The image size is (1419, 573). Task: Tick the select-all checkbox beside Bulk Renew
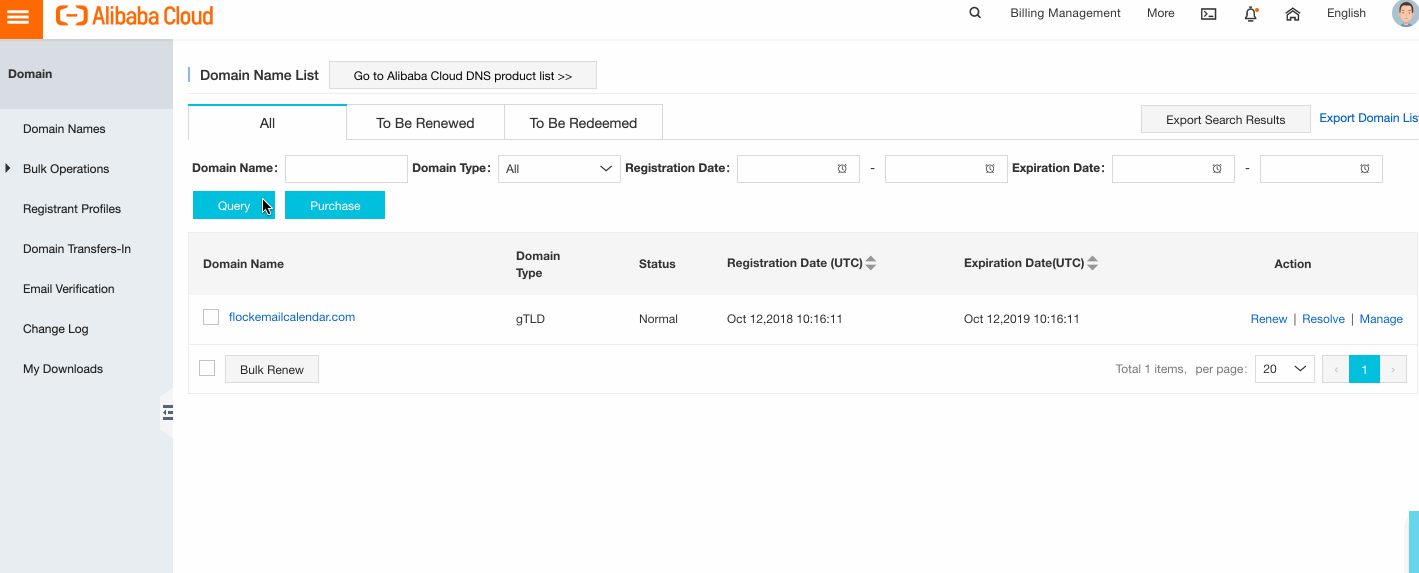(x=207, y=368)
